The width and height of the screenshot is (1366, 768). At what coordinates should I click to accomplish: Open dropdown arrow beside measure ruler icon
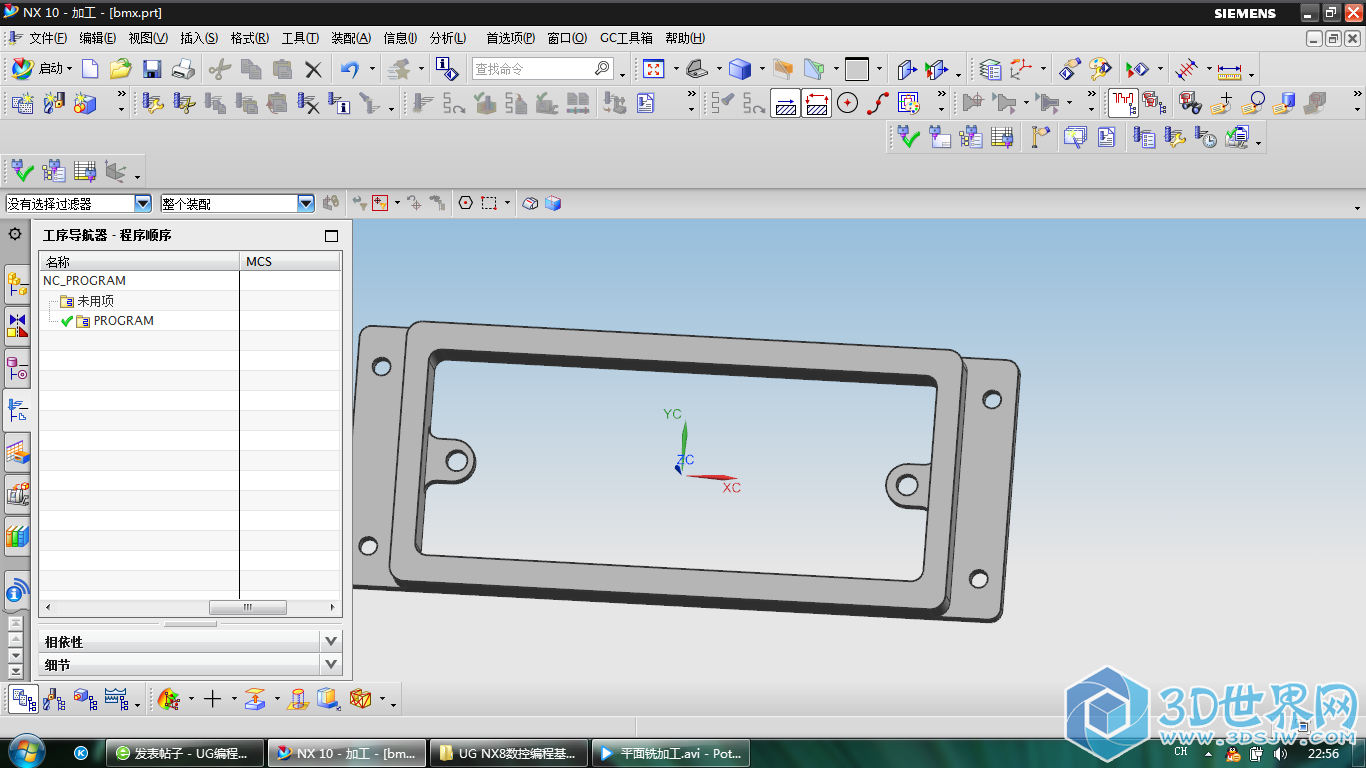coord(1251,74)
